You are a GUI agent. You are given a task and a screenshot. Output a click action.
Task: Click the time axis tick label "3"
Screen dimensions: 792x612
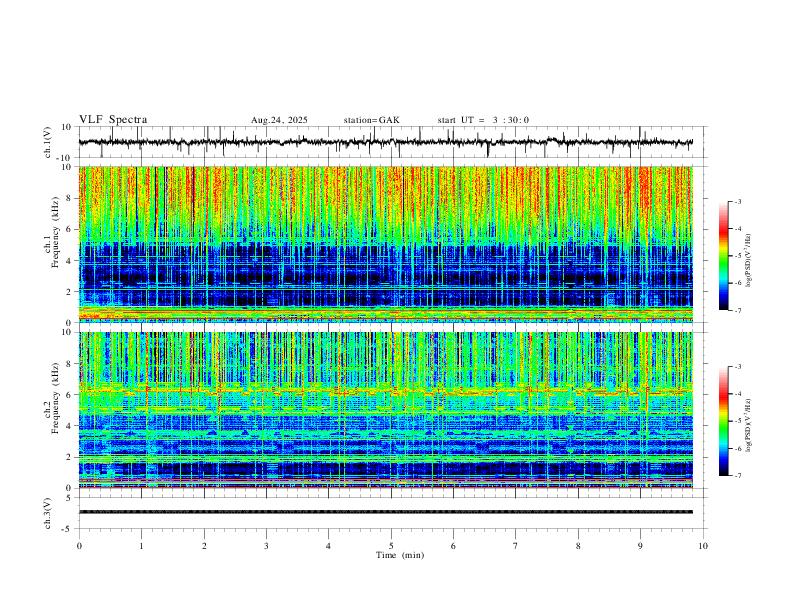pos(266,546)
